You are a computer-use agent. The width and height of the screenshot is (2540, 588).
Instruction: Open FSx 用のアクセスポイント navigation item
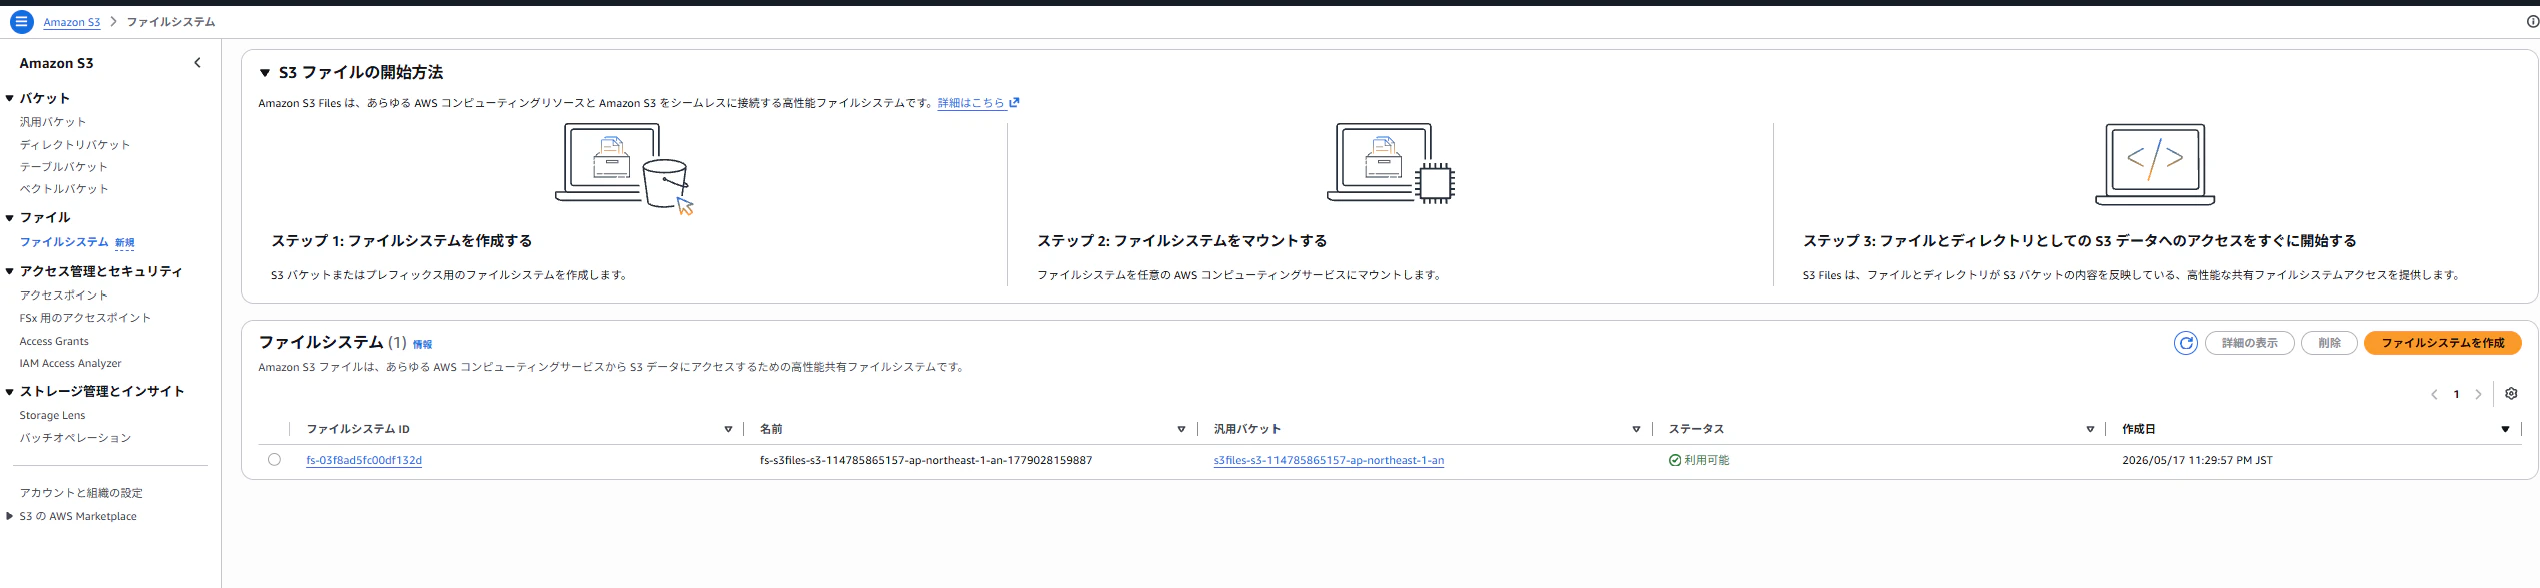85,318
